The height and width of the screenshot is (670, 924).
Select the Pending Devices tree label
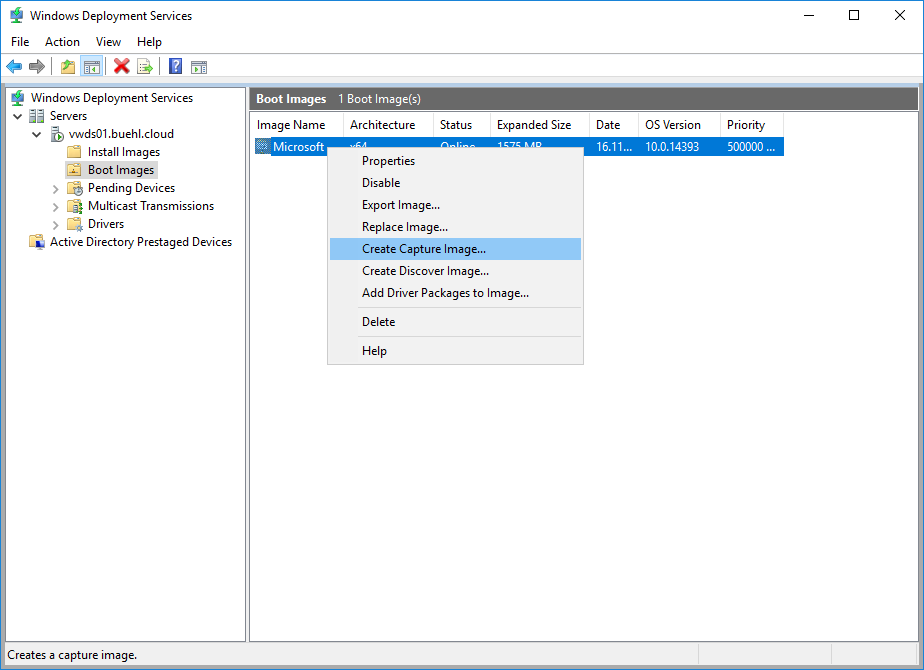(x=131, y=188)
